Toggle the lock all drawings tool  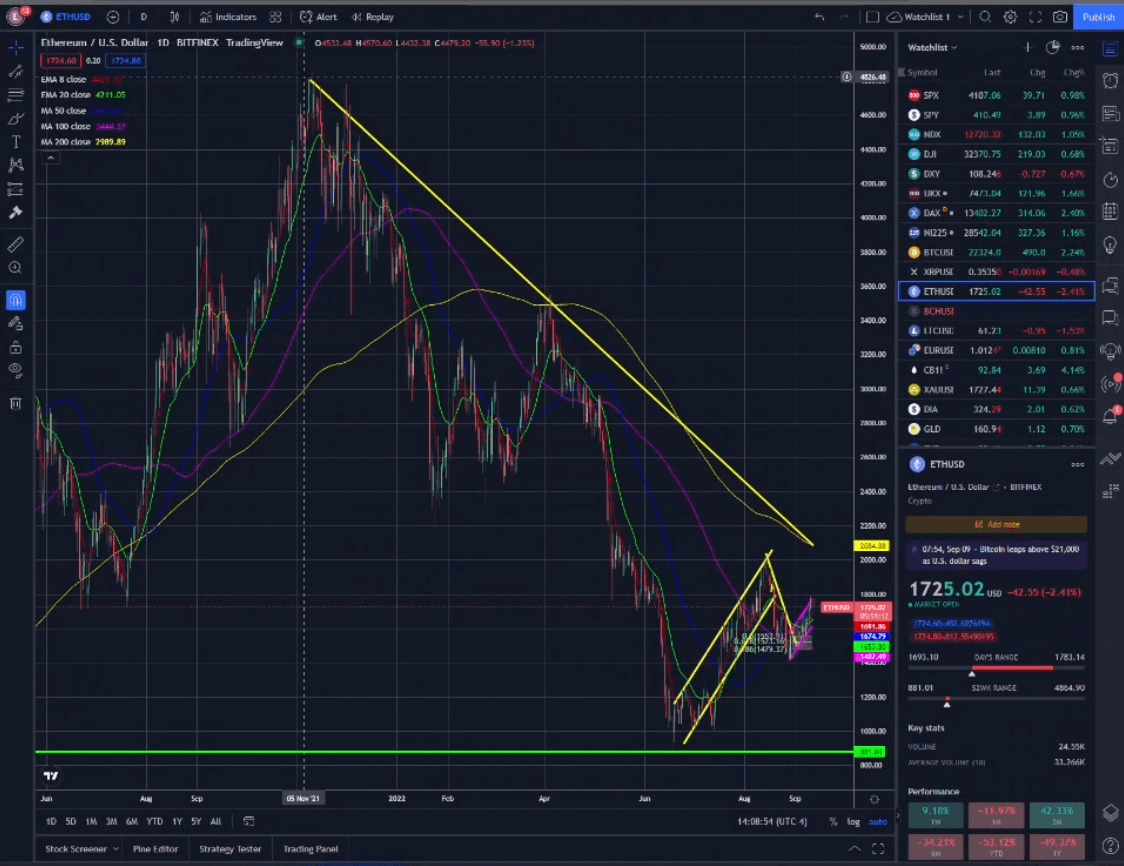16,348
